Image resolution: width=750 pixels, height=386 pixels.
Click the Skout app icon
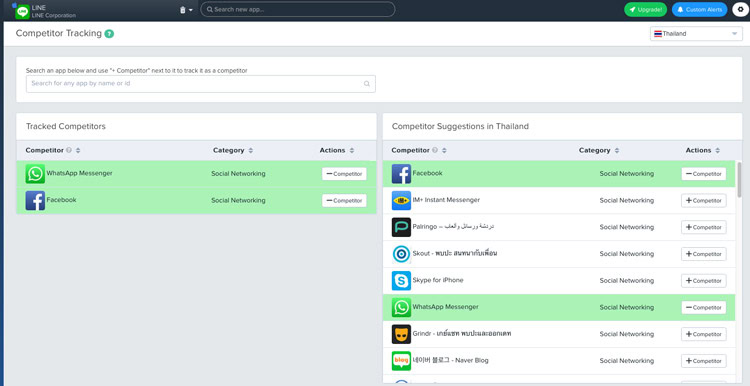pyautogui.click(x=401, y=254)
